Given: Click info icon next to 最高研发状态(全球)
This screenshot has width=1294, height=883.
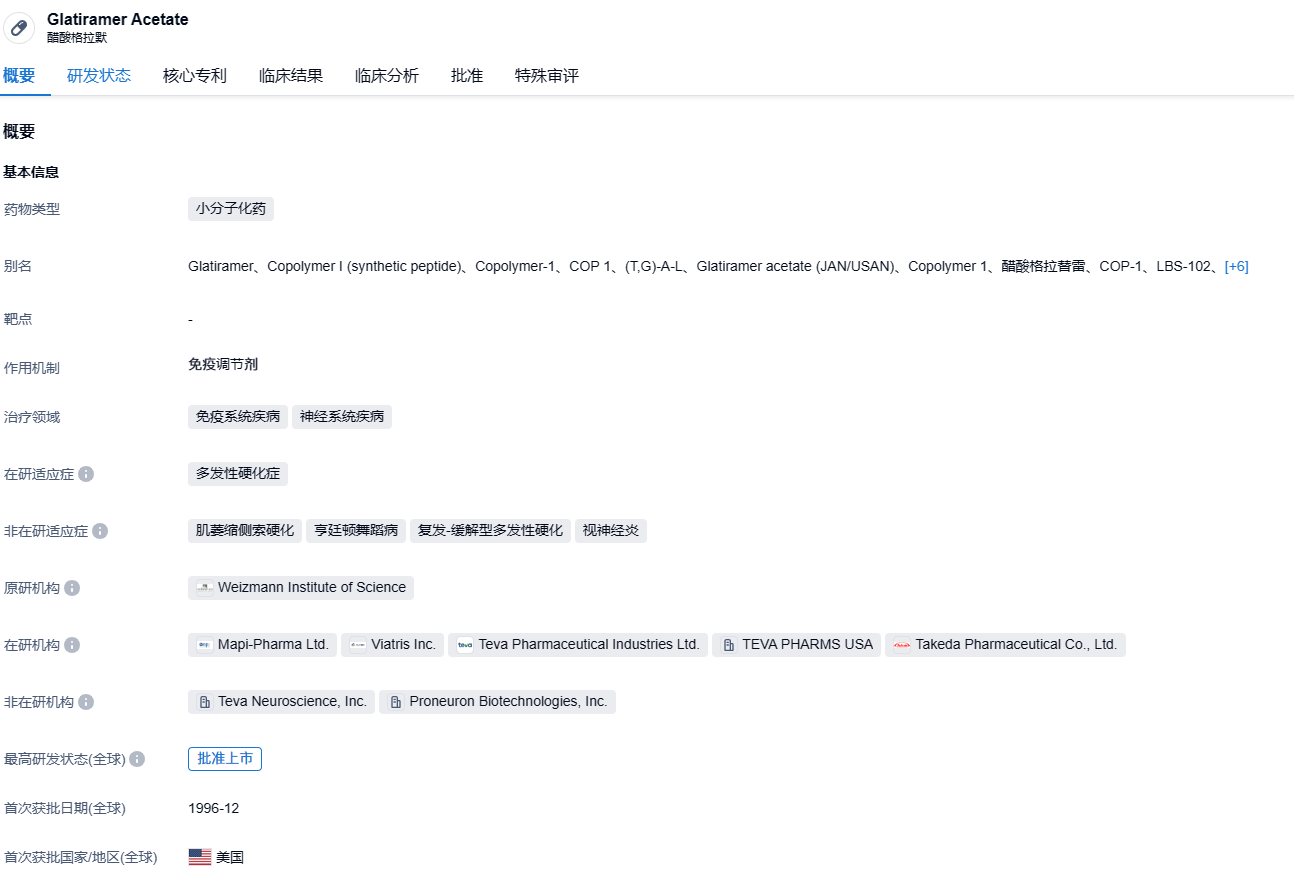Looking at the screenshot, I should (137, 759).
